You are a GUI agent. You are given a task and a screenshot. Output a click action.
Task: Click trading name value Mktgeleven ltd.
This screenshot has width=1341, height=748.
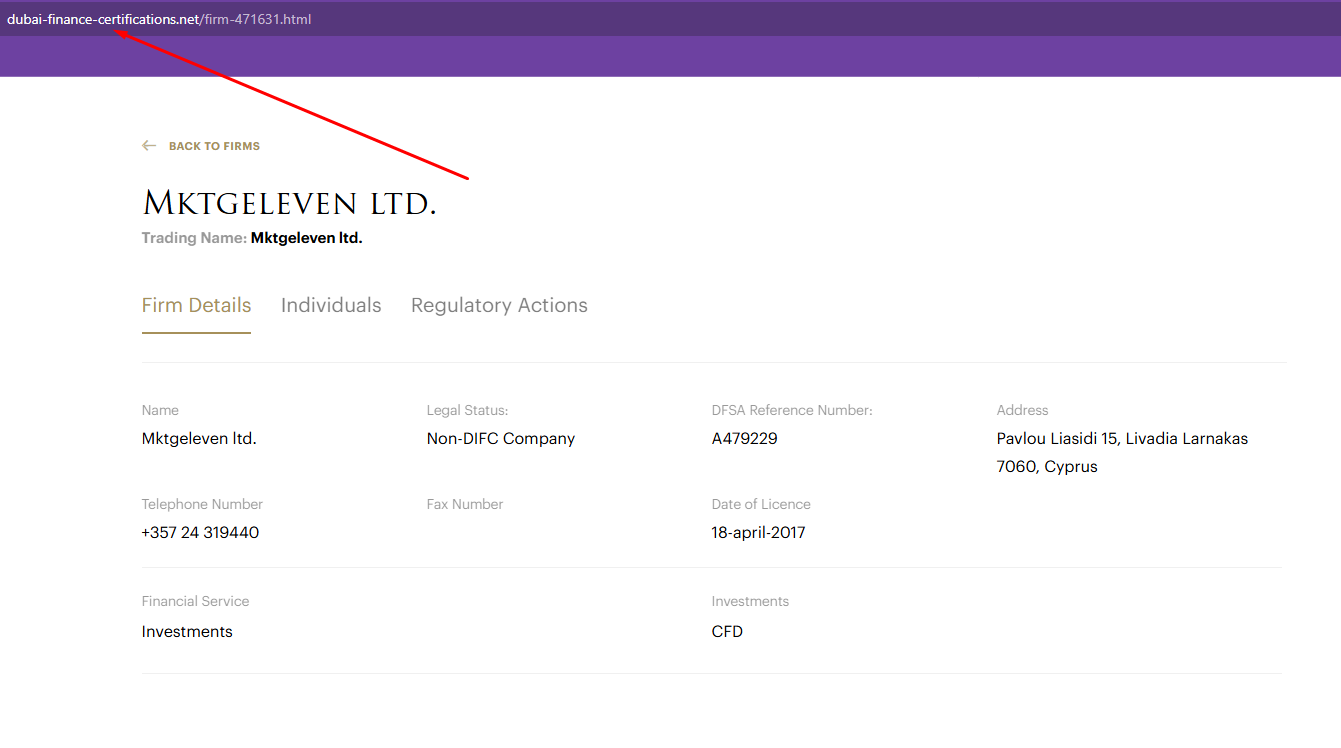tap(306, 238)
